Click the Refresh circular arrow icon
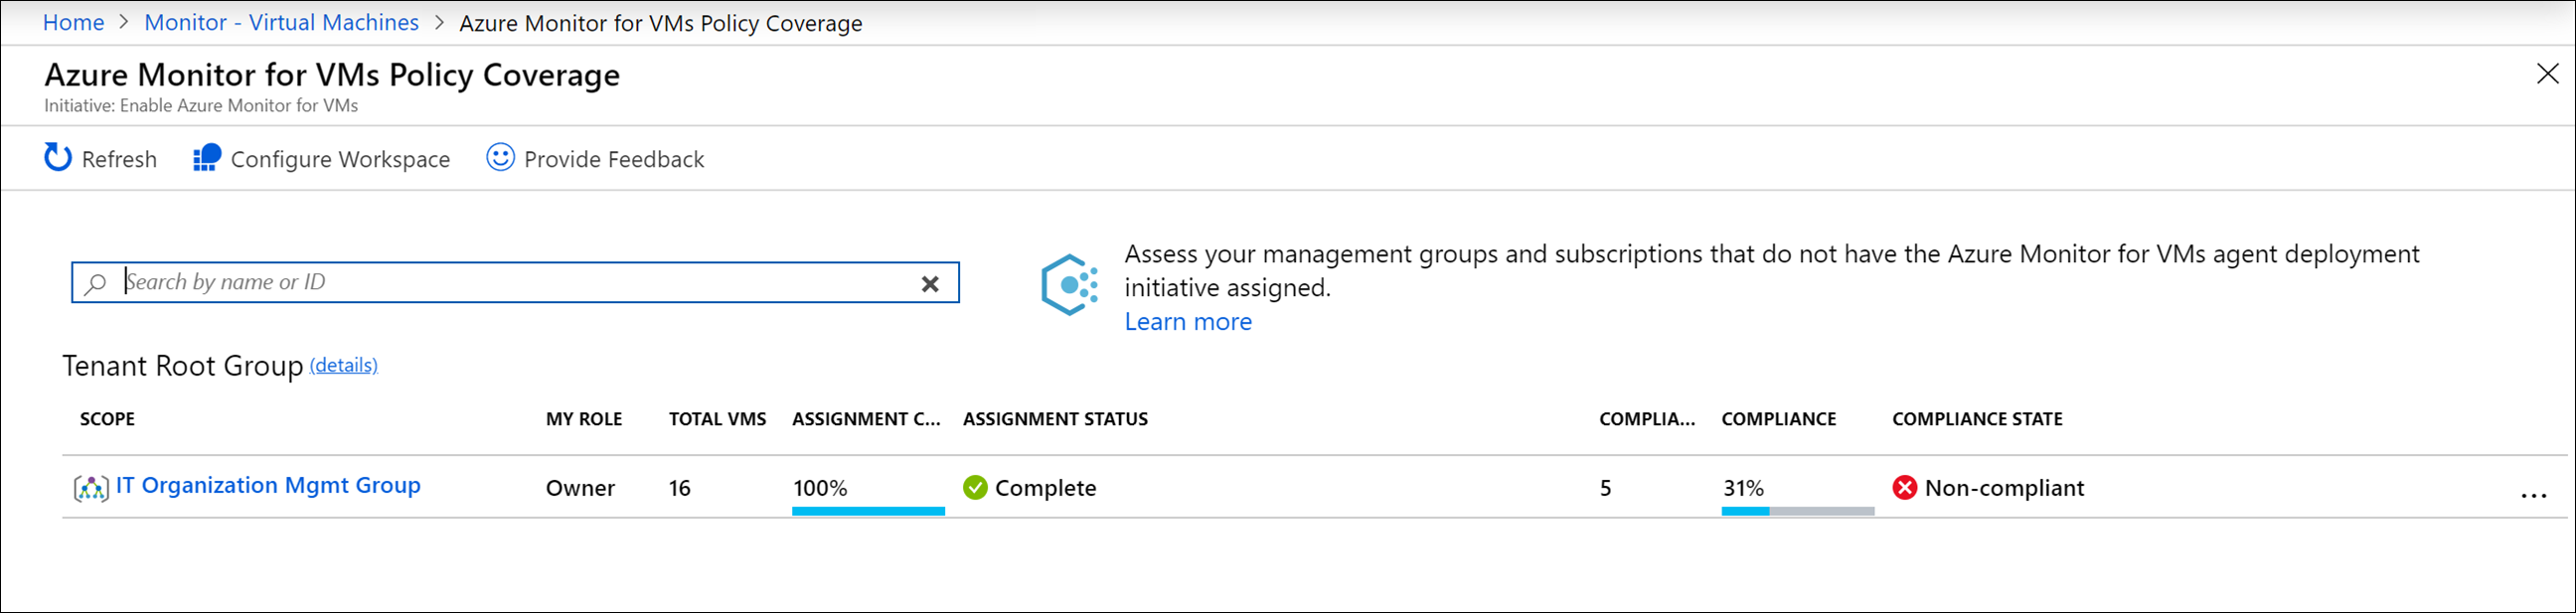This screenshot has height=613, width=2576. point(58,158)
